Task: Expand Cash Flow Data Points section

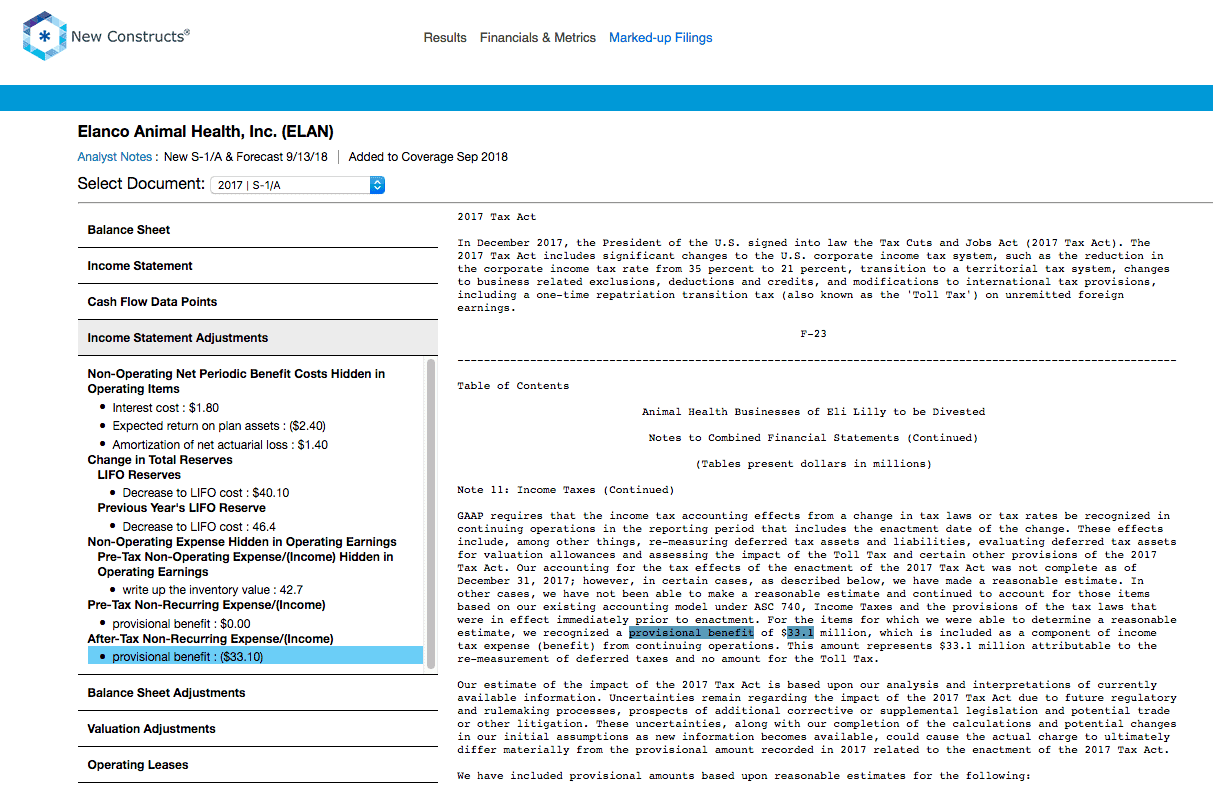Action: tap(258, 302)
